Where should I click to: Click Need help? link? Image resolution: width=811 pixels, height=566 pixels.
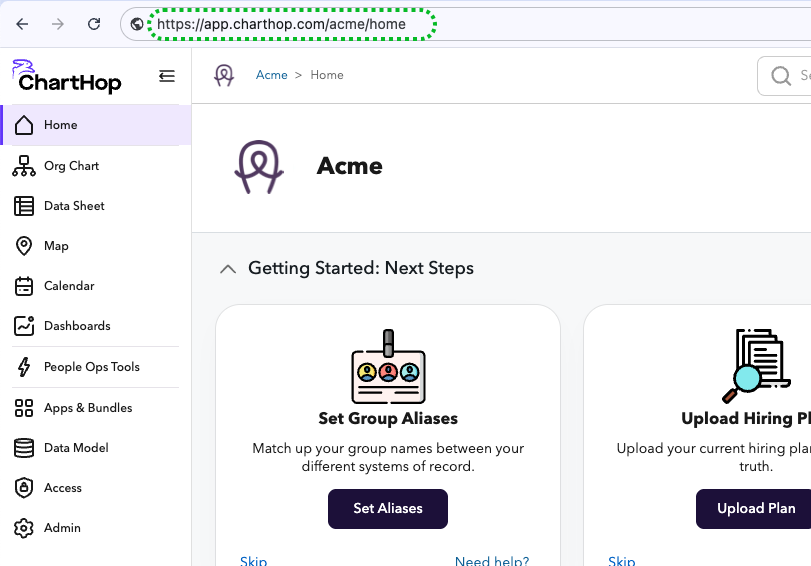[492, 561]
